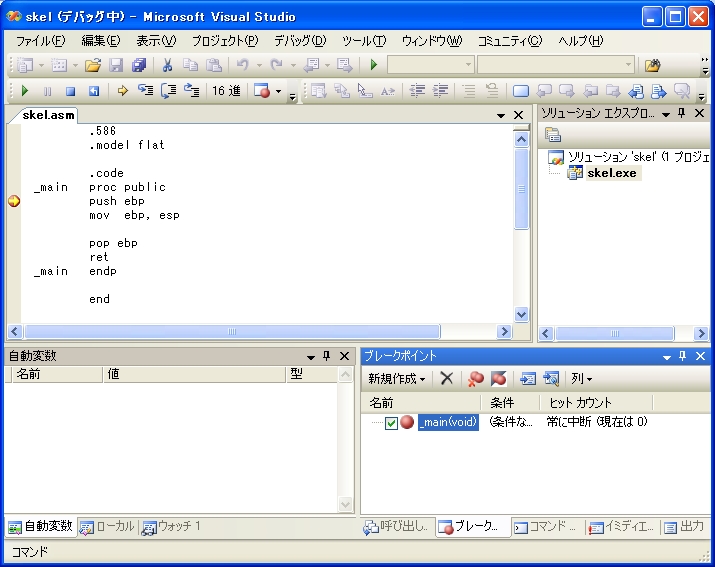715x567 pixels.
Task: Switch to the 呼び出し tab
Action: coord(396,527)
